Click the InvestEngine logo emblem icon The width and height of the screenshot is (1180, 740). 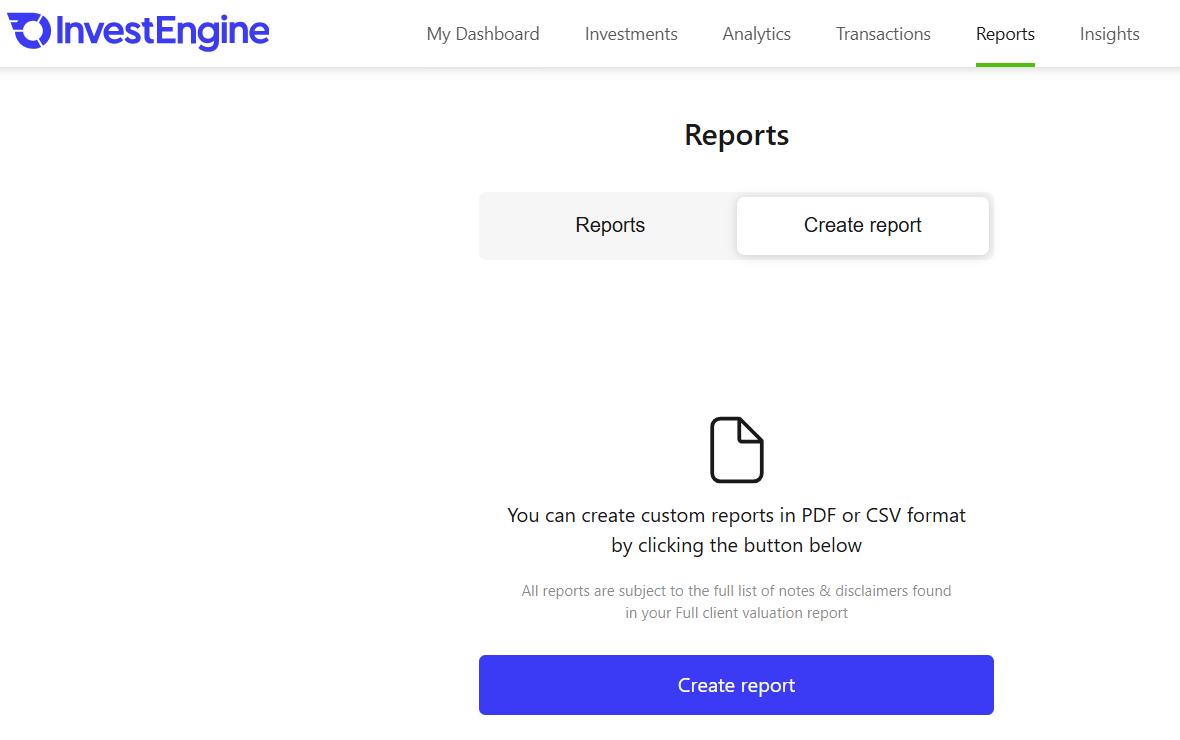[x=29, y=31]
